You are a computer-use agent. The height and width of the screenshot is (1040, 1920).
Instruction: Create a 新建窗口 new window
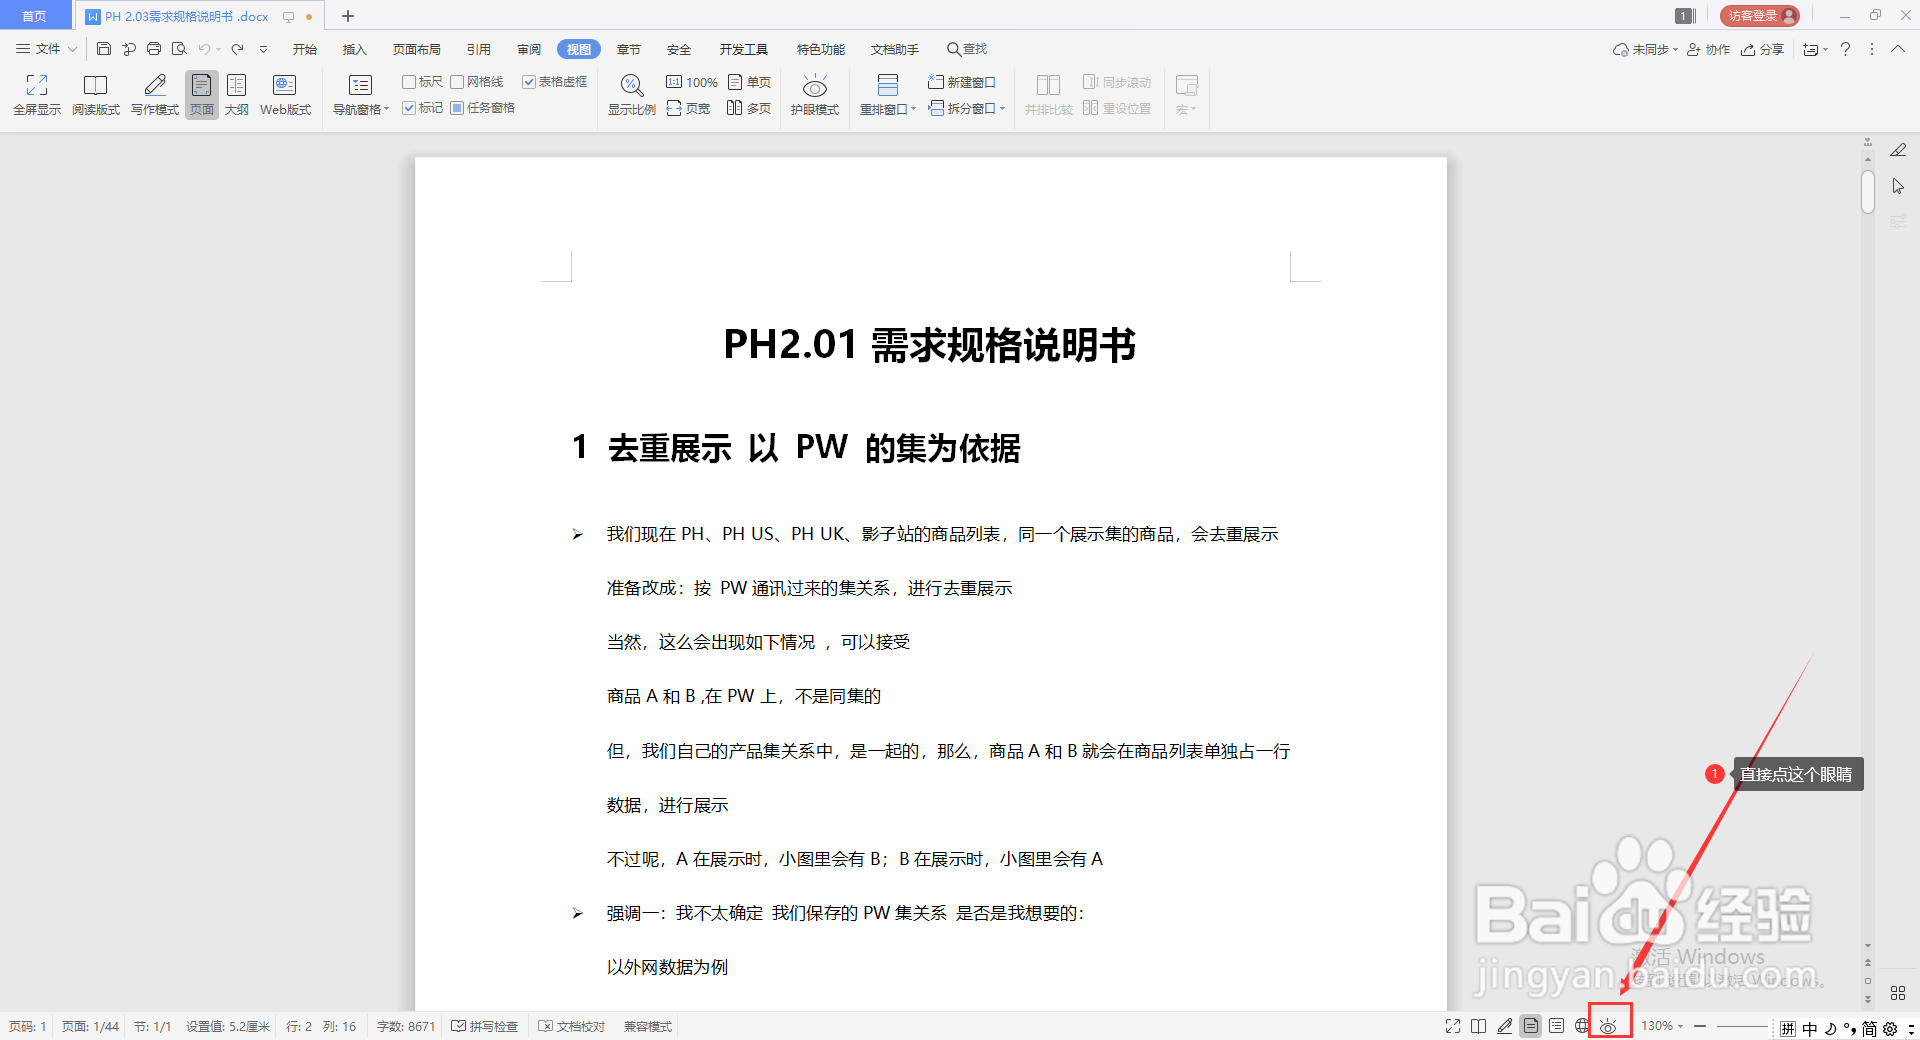(963, 82)
